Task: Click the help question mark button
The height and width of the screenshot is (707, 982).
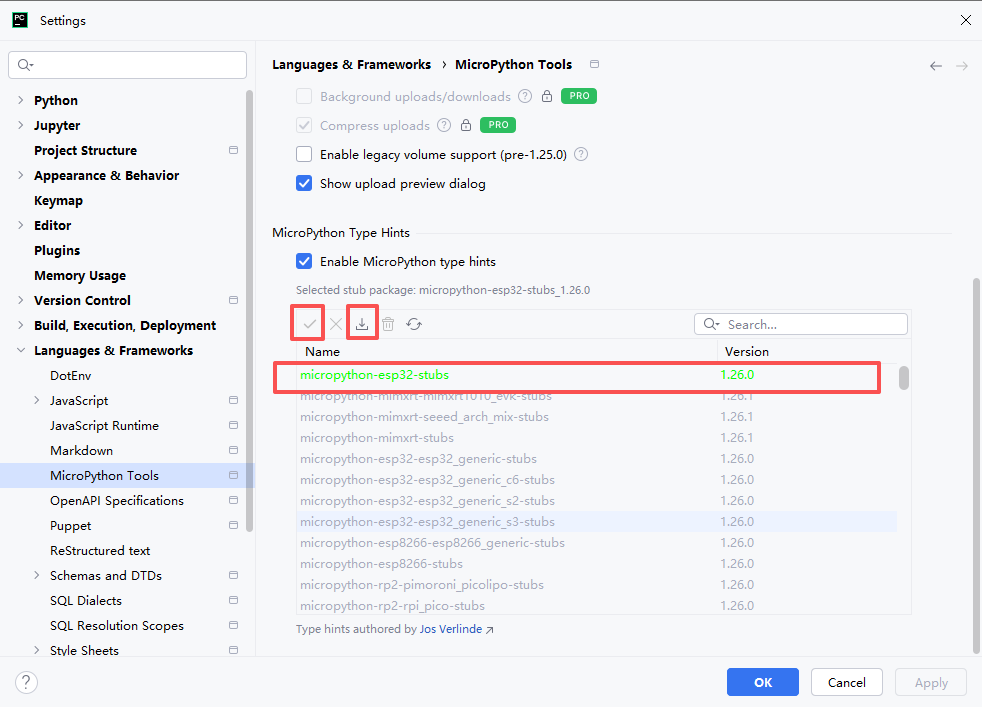Action: (26, 682)
